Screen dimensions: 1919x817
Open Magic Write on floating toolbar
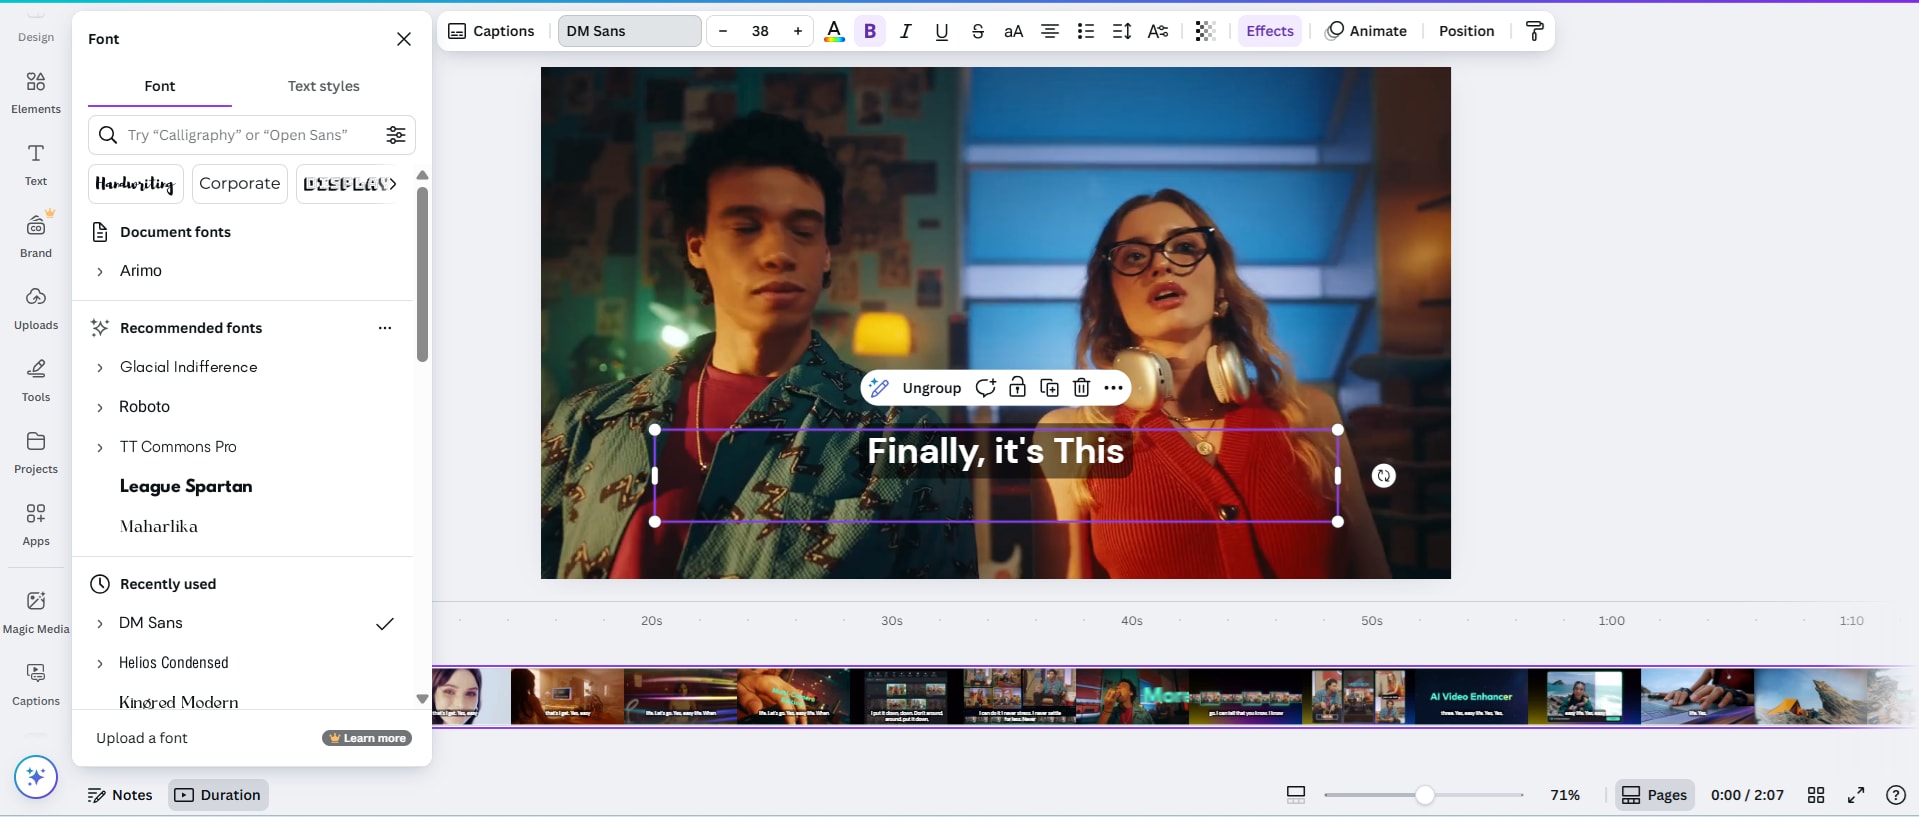(x=879, y=388)
